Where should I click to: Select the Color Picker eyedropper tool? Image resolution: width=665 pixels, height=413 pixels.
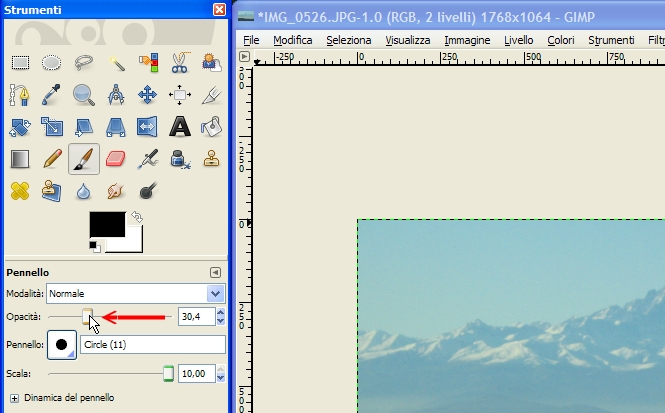51,95
